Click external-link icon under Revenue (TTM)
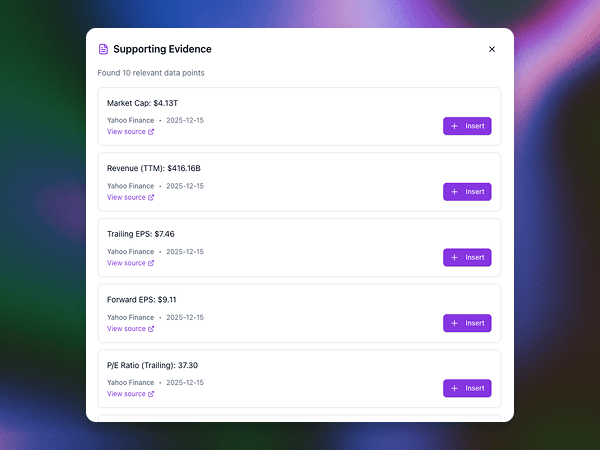The image size is (600, 450). tap(151, 197)
